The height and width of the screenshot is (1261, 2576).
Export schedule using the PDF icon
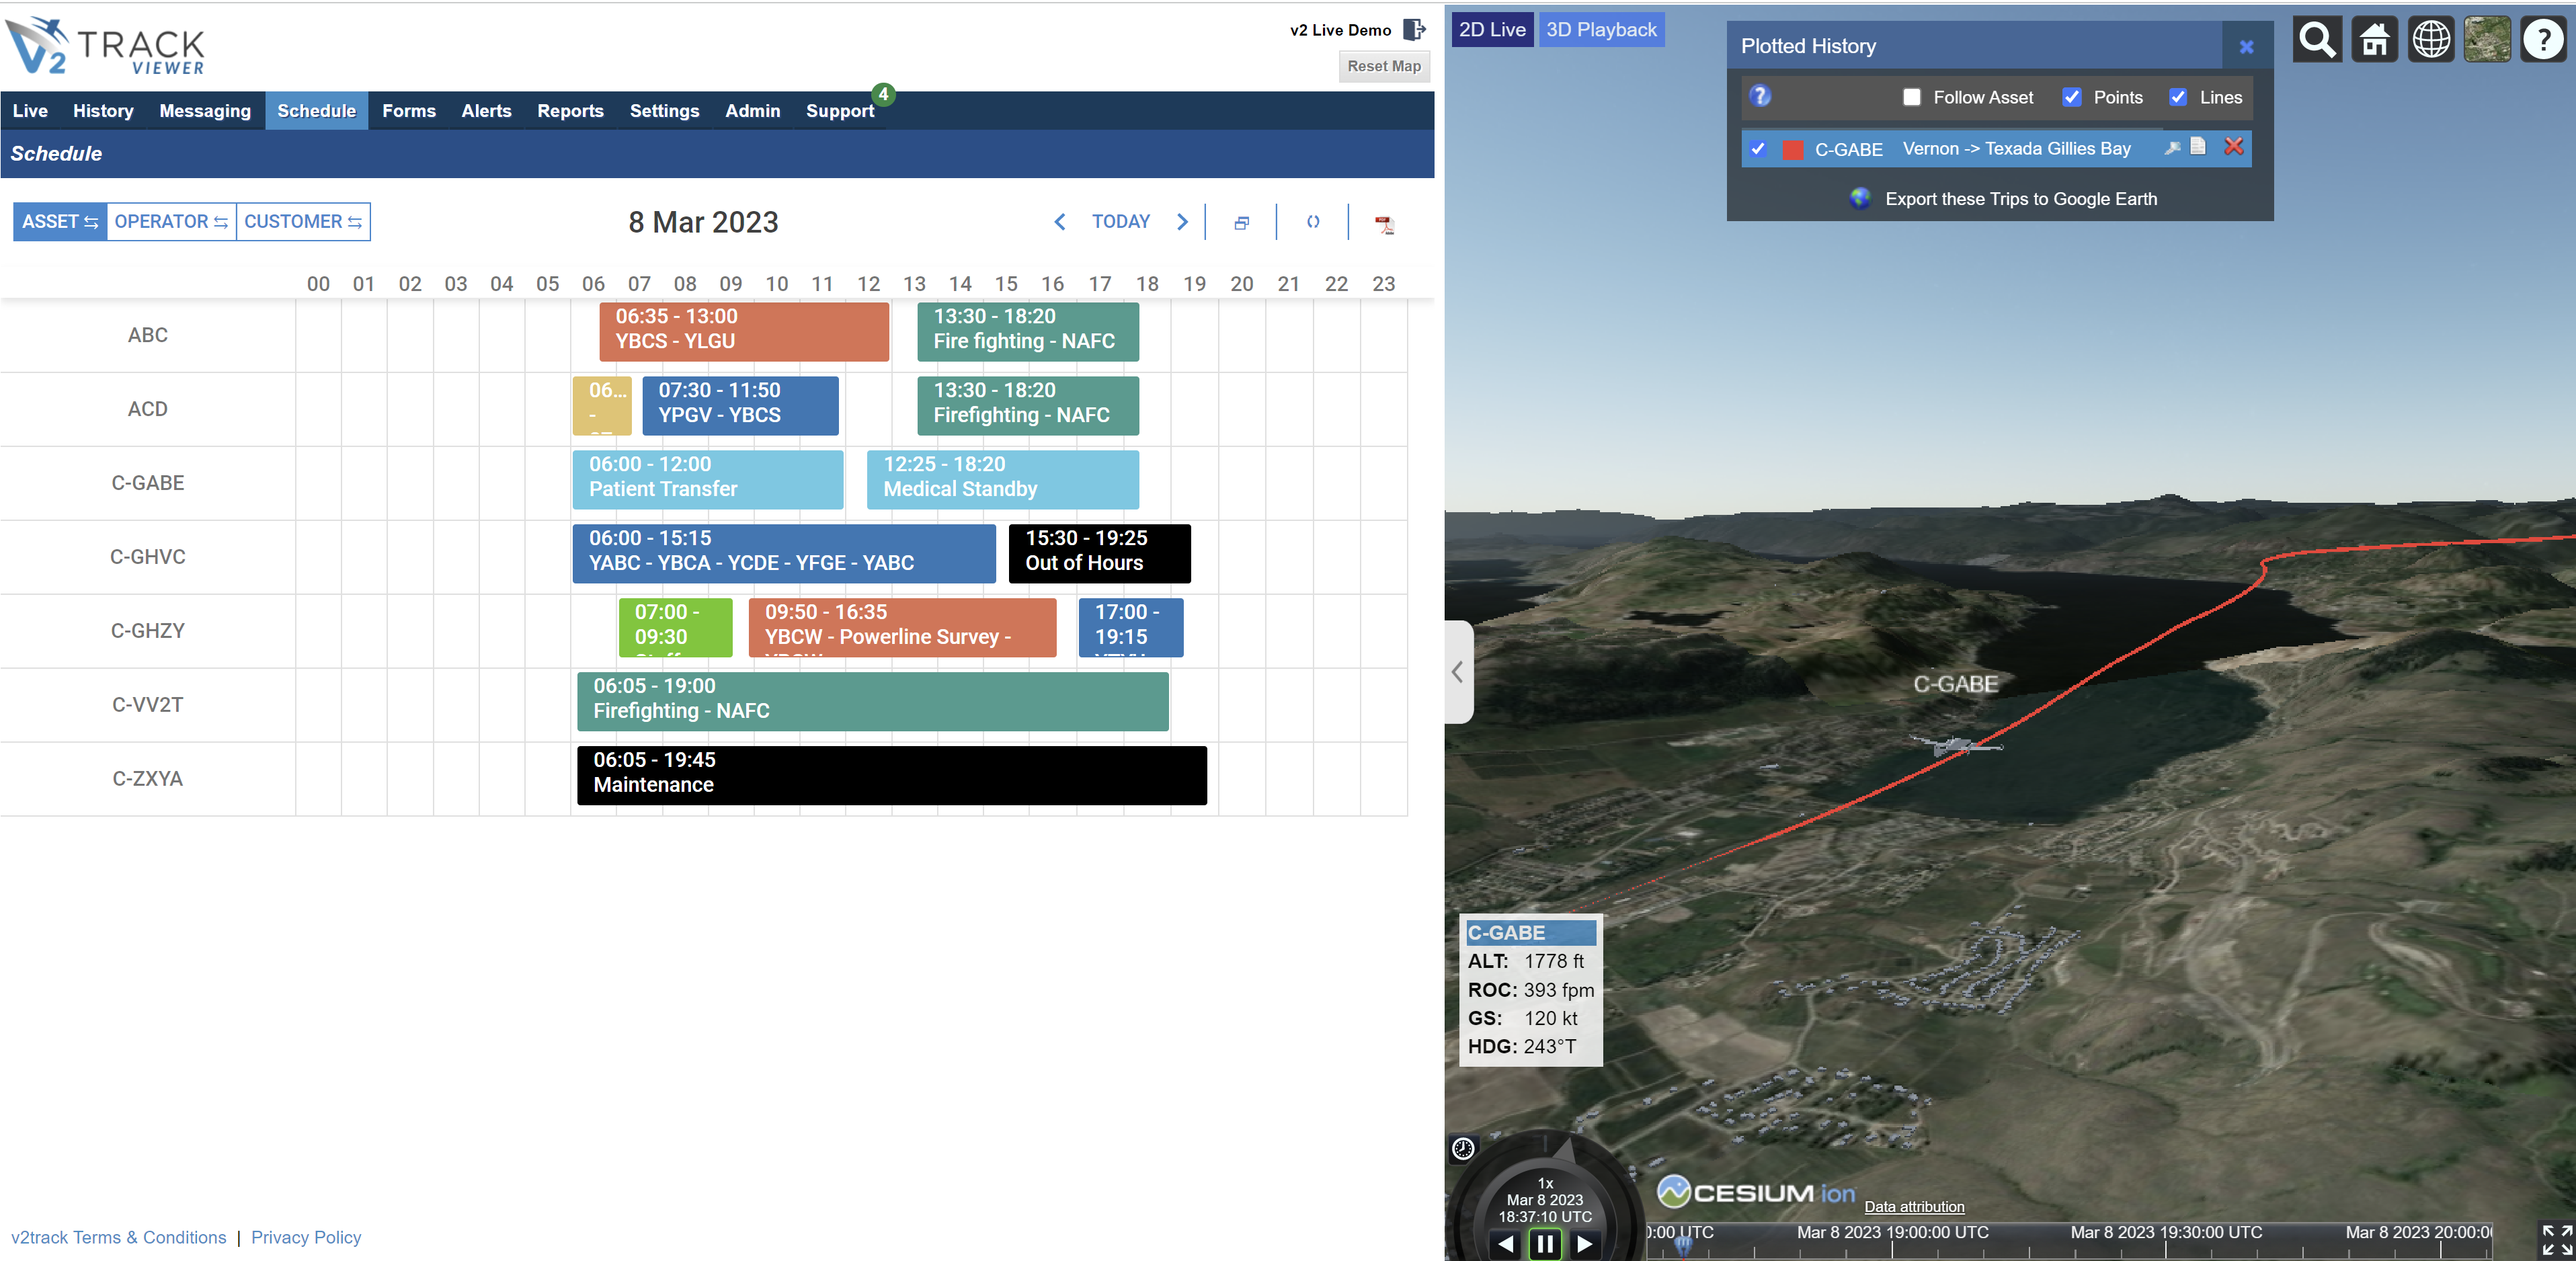(1384, 224)
